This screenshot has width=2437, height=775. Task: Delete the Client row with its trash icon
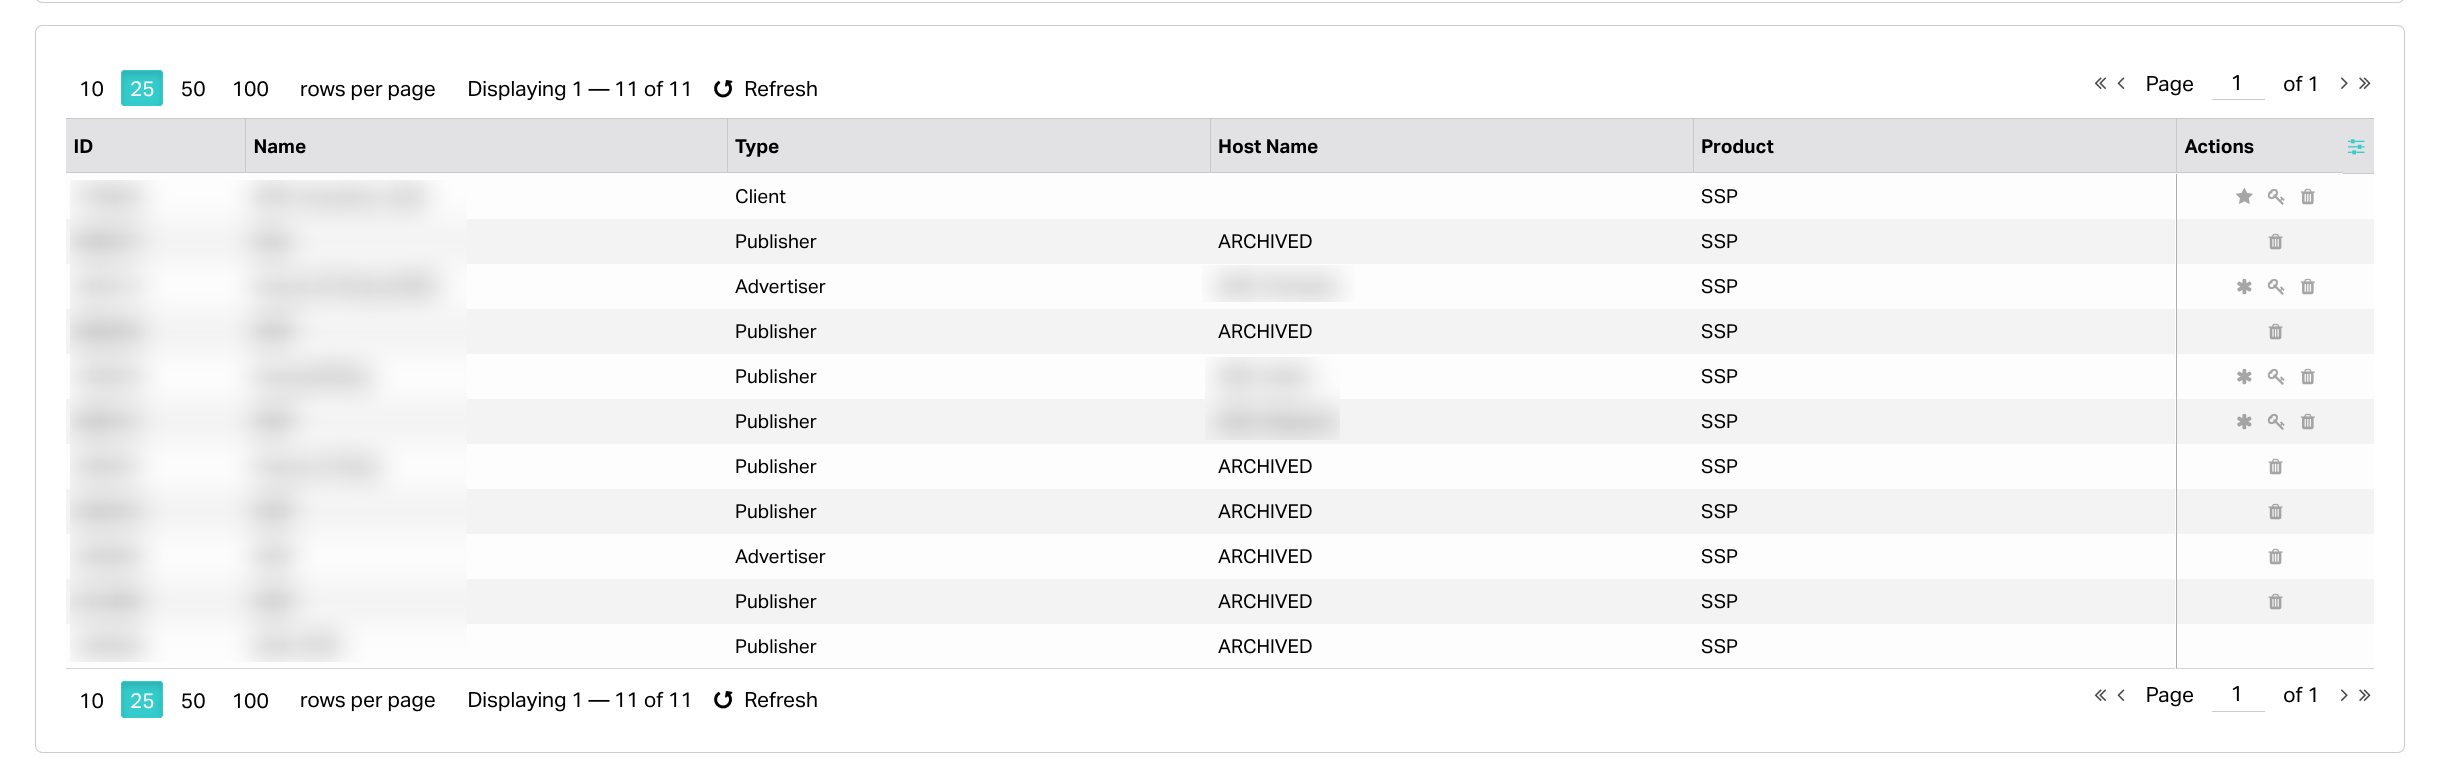(2308, 197)
